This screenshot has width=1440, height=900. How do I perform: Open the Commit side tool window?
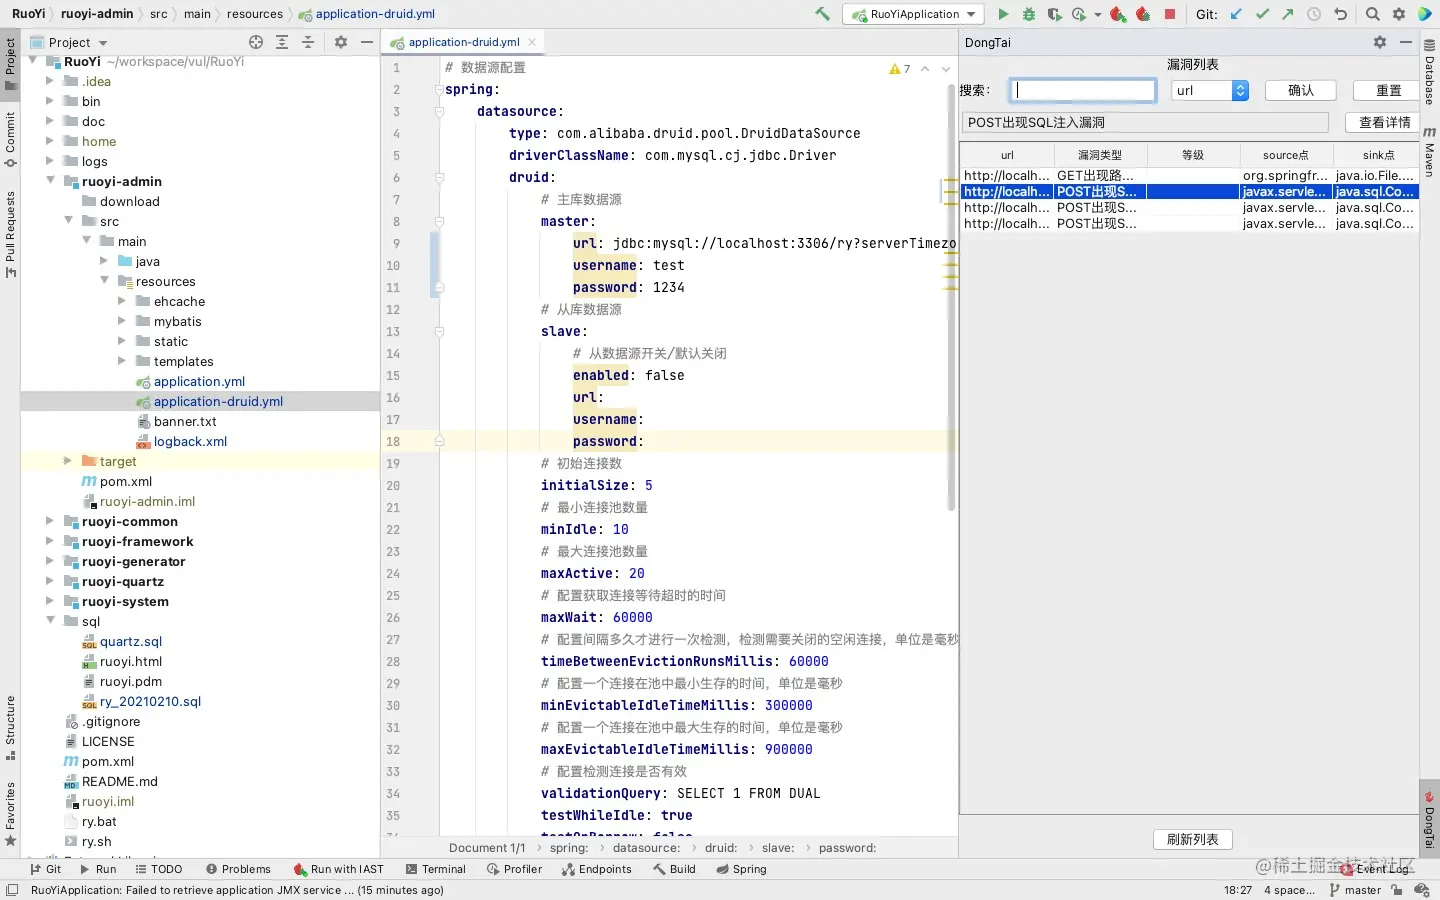coord(10,140)
